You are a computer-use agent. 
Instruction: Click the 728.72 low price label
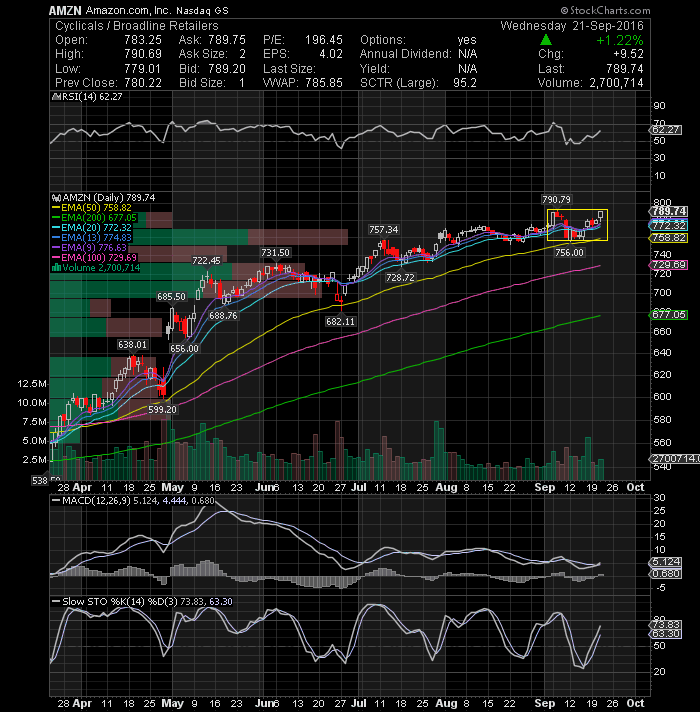coord(400,278)
